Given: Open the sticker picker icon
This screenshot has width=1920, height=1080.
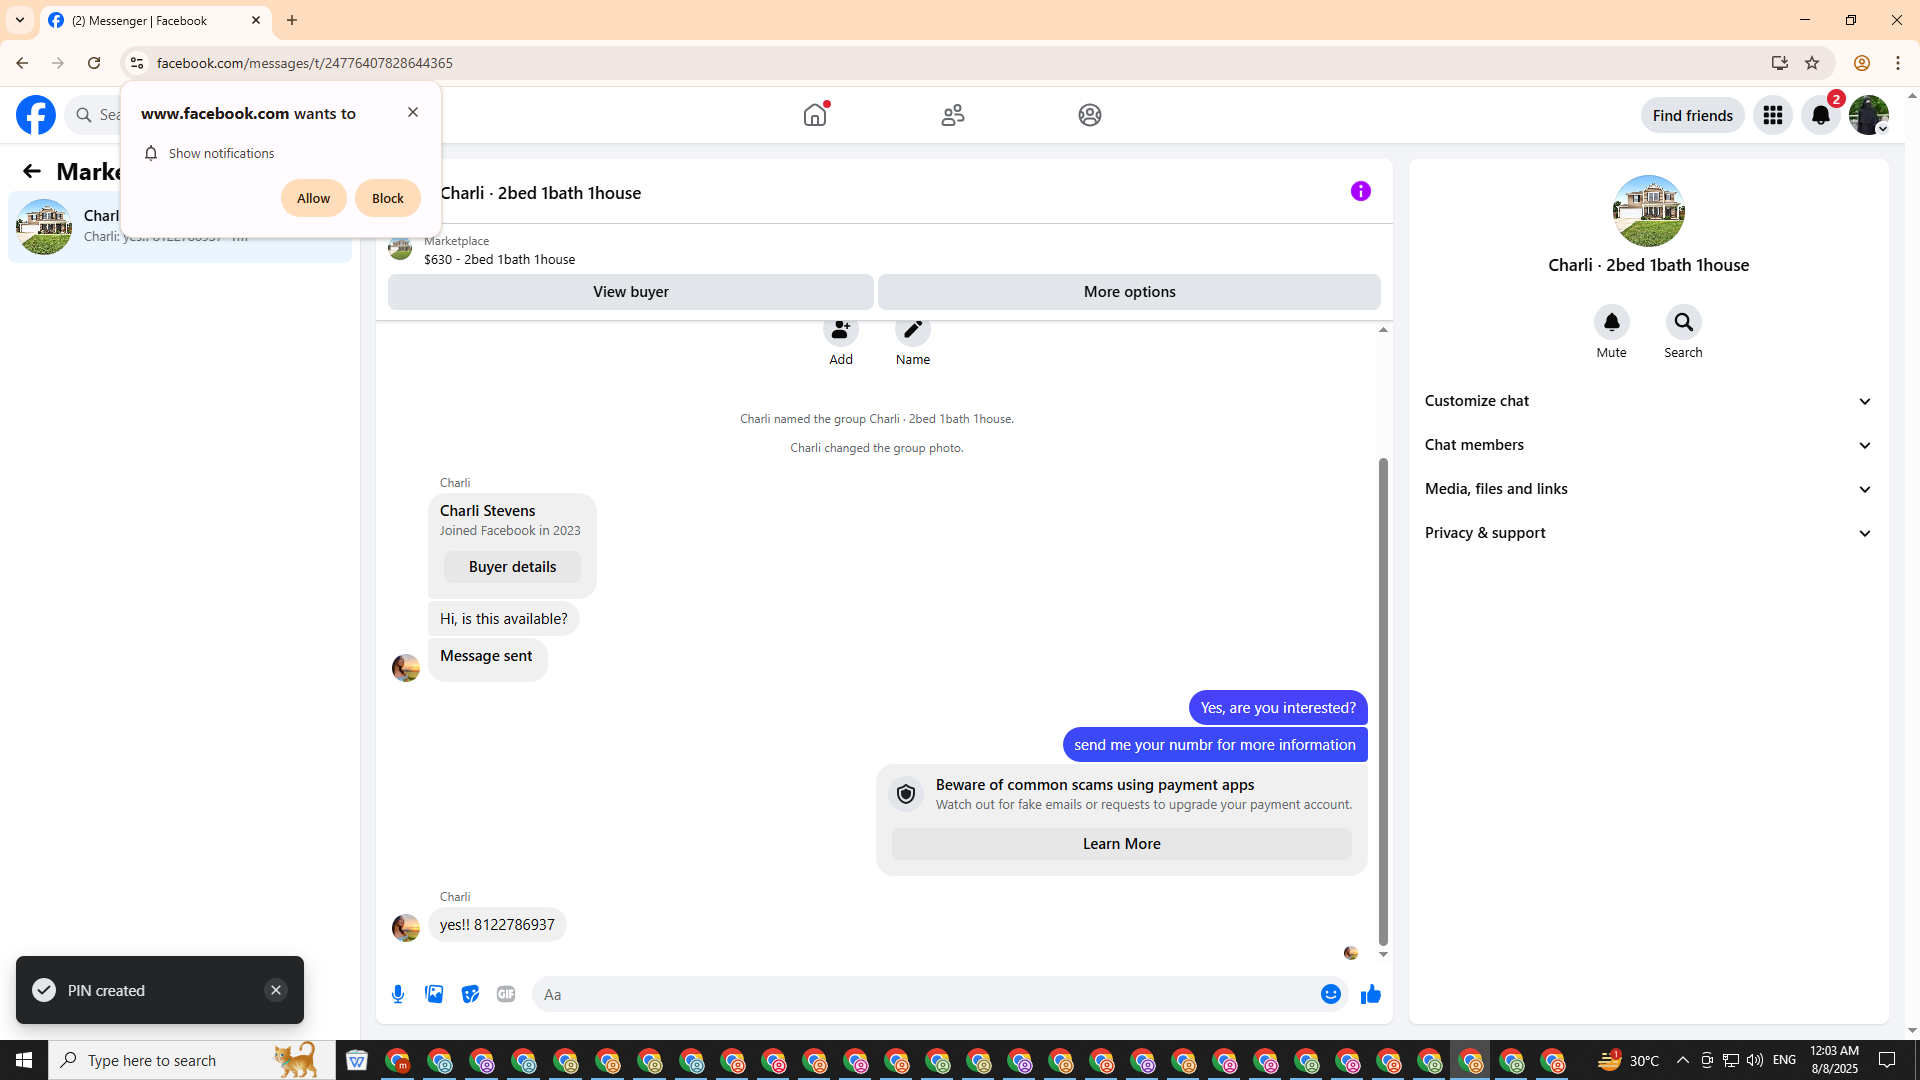Looking at the screenshot, I should 470,994.
